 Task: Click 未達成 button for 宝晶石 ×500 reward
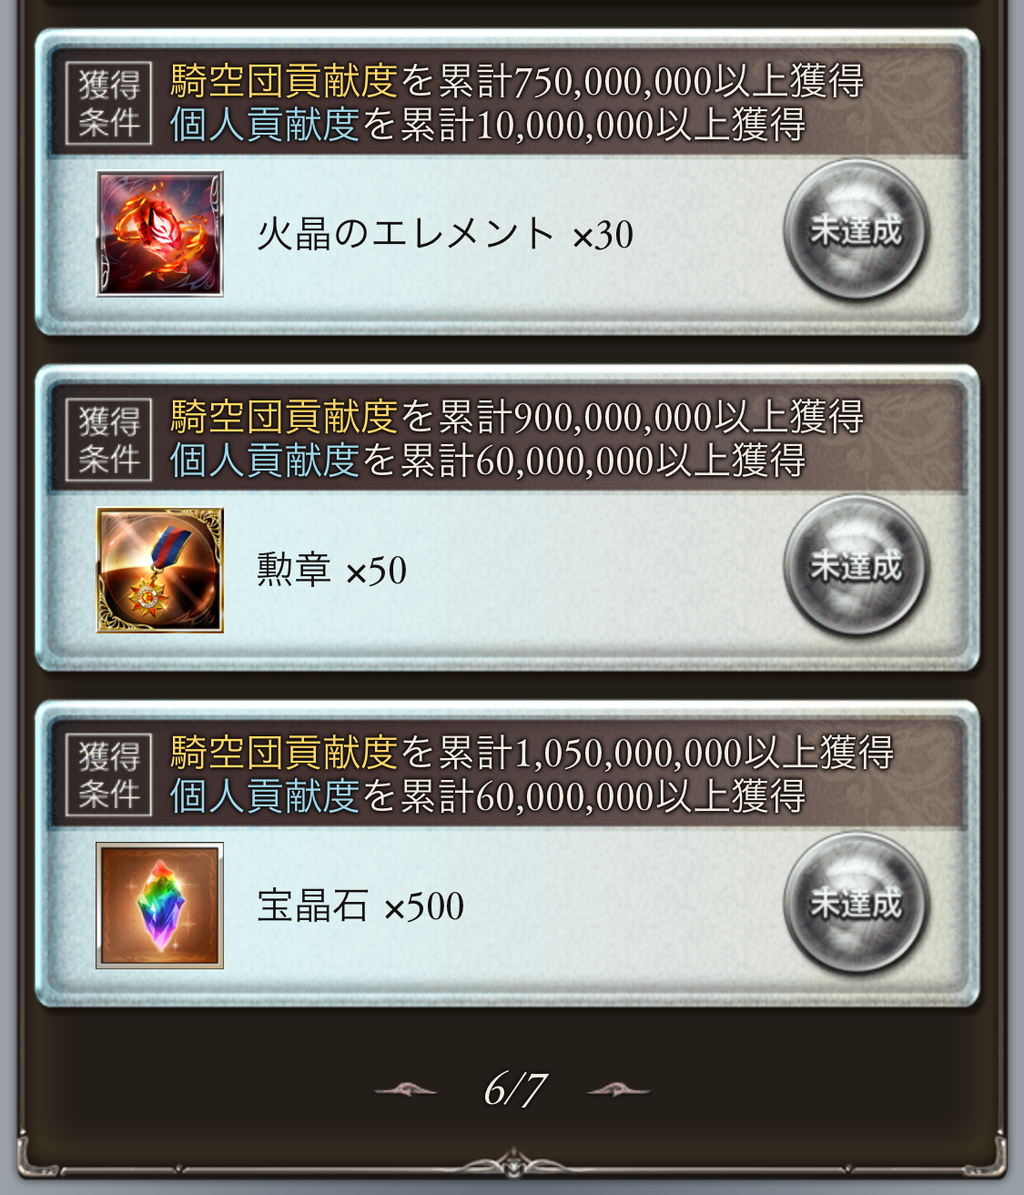point(856,902)
